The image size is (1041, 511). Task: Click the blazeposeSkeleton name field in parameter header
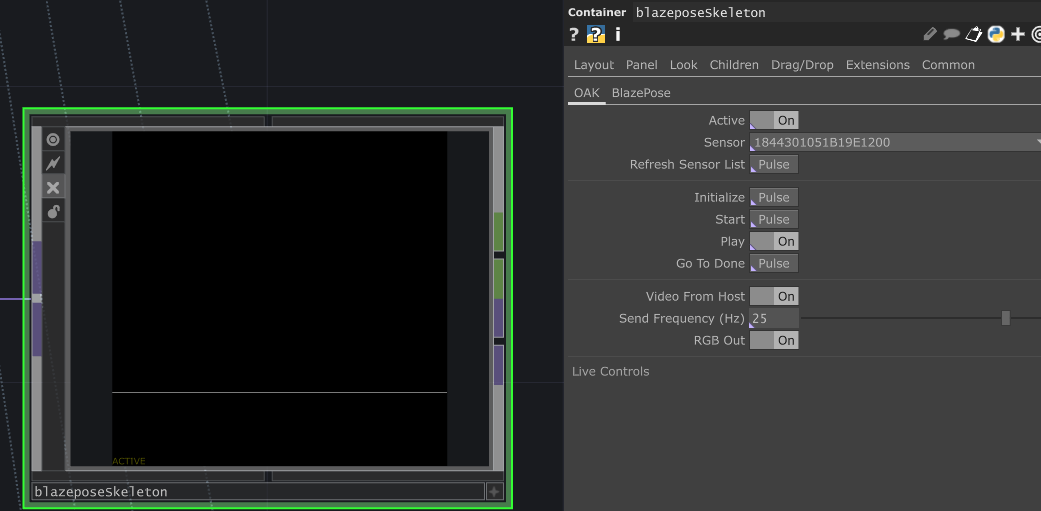tap(835, 12)
